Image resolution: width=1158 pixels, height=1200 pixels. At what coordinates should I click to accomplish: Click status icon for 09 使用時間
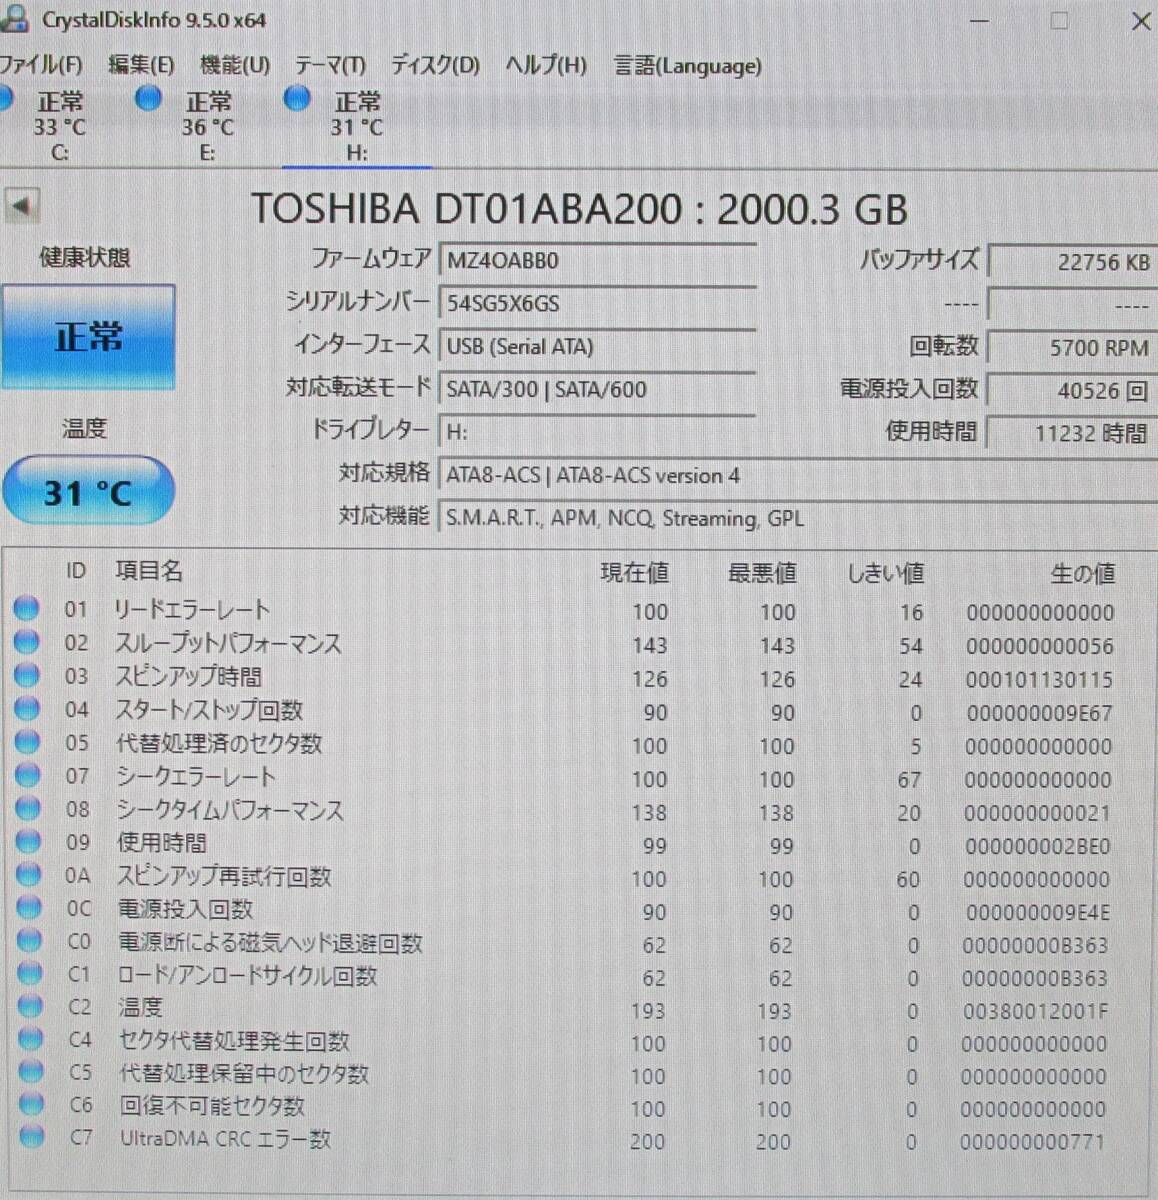pos(29,842)
